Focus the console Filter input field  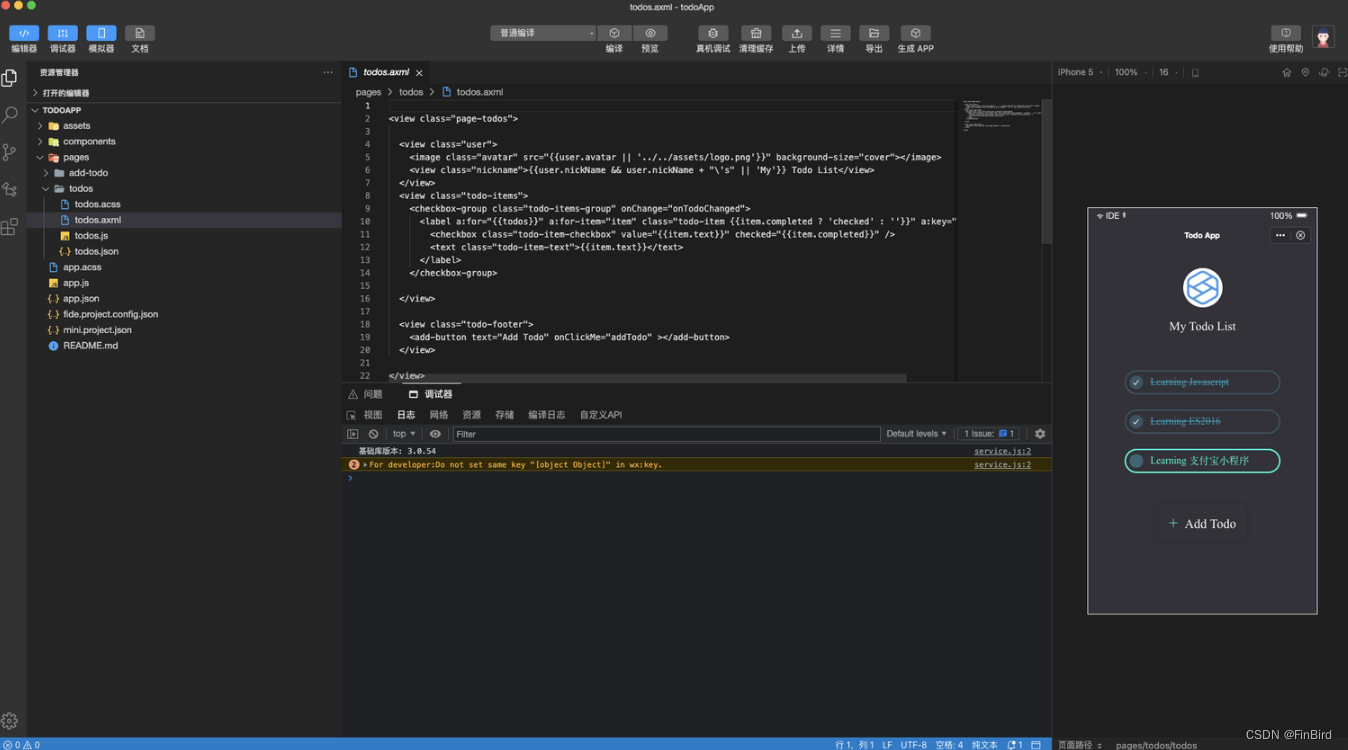[x=666, y=434]
